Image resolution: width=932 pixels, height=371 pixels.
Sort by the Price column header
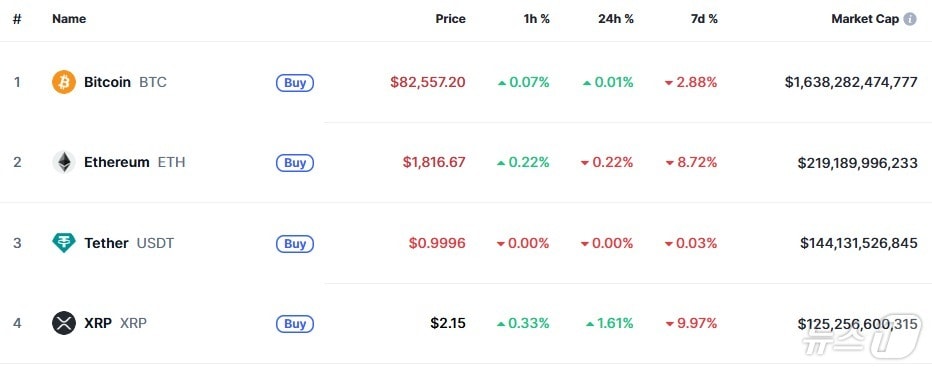pyautogui.click(x=451, y=19)
